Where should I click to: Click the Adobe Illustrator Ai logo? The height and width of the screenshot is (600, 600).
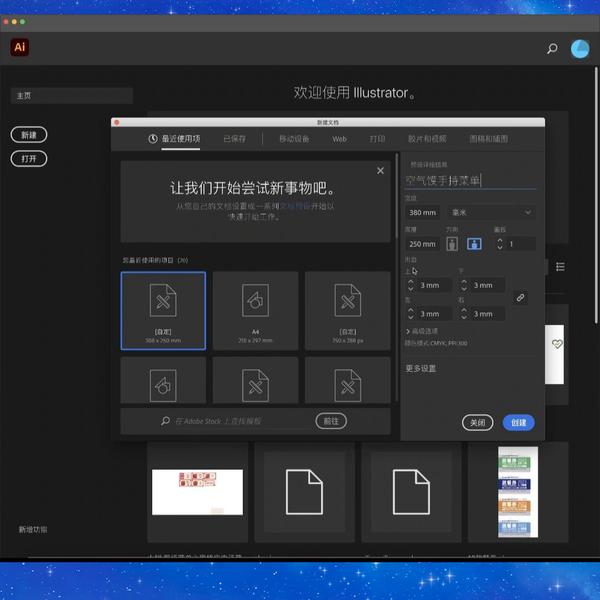point(20,47)
